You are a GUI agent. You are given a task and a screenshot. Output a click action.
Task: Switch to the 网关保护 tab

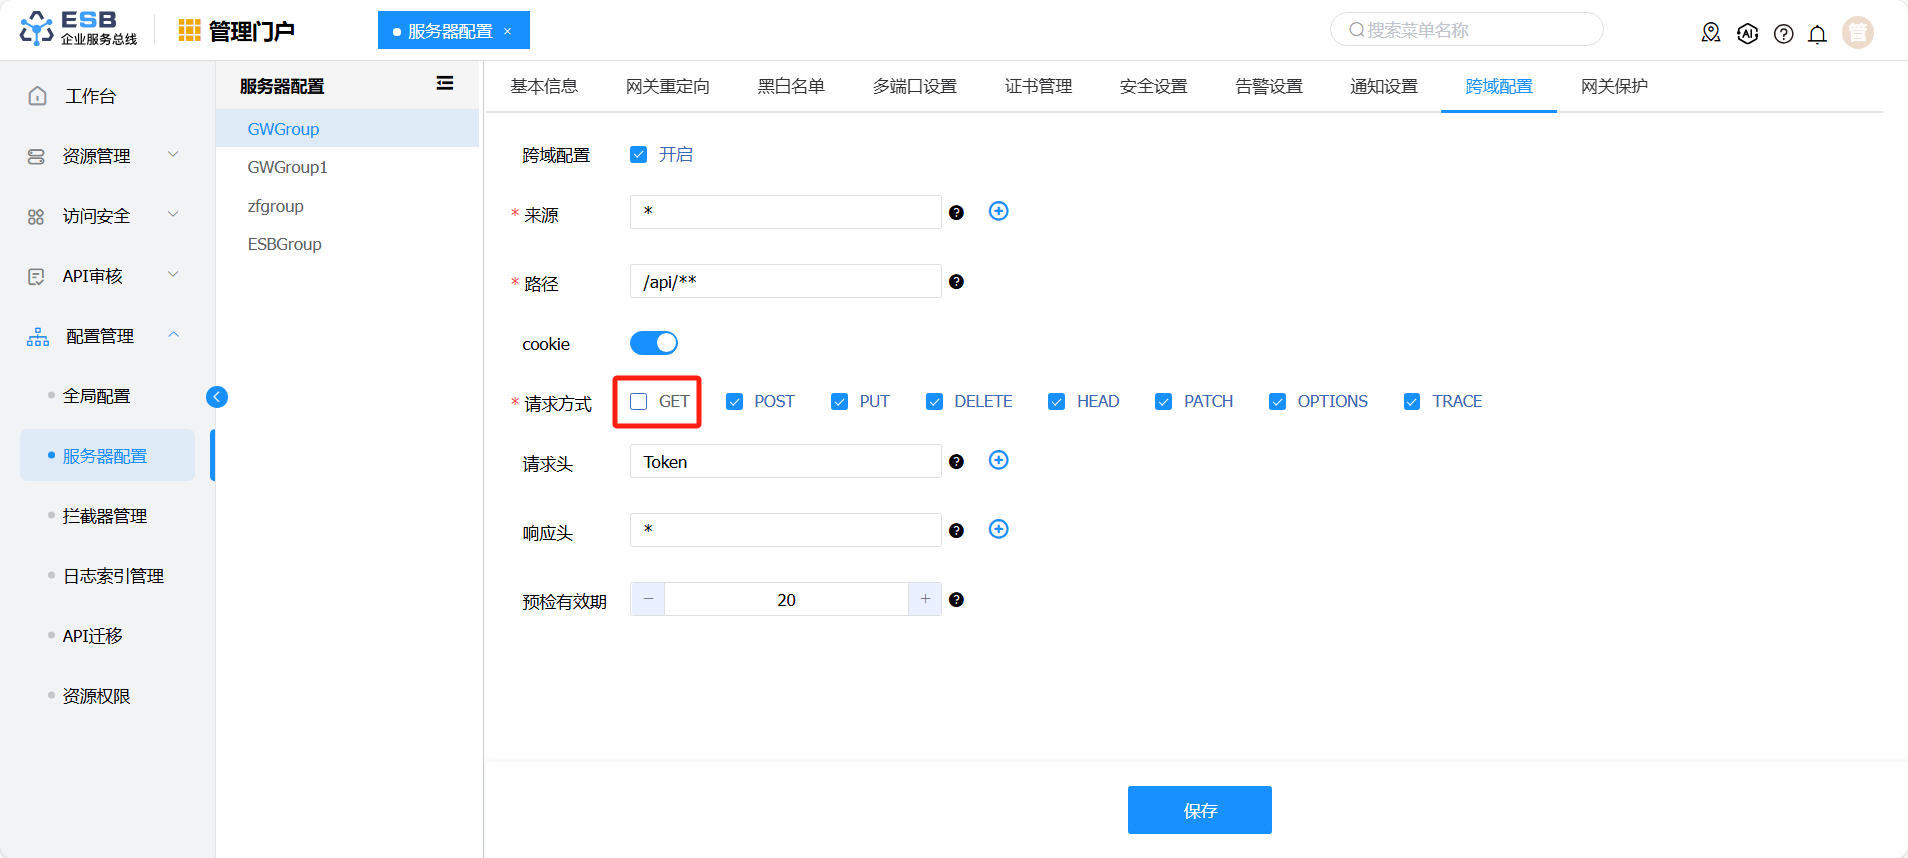click(x=1614, y=86)
